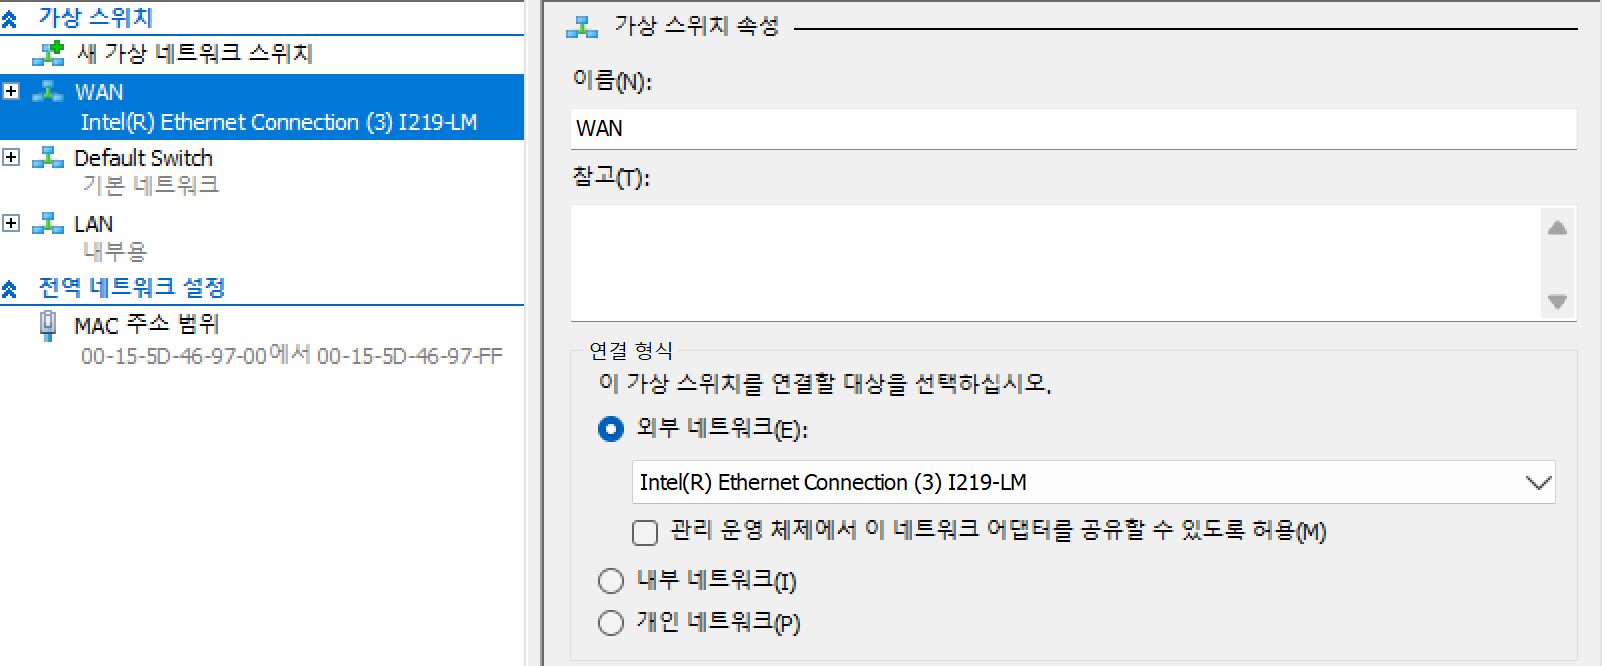Image resolution: width=1602 pixels, height=666 pixels.
Task: Click the virtual switch properties header icon
Action: 582,27
